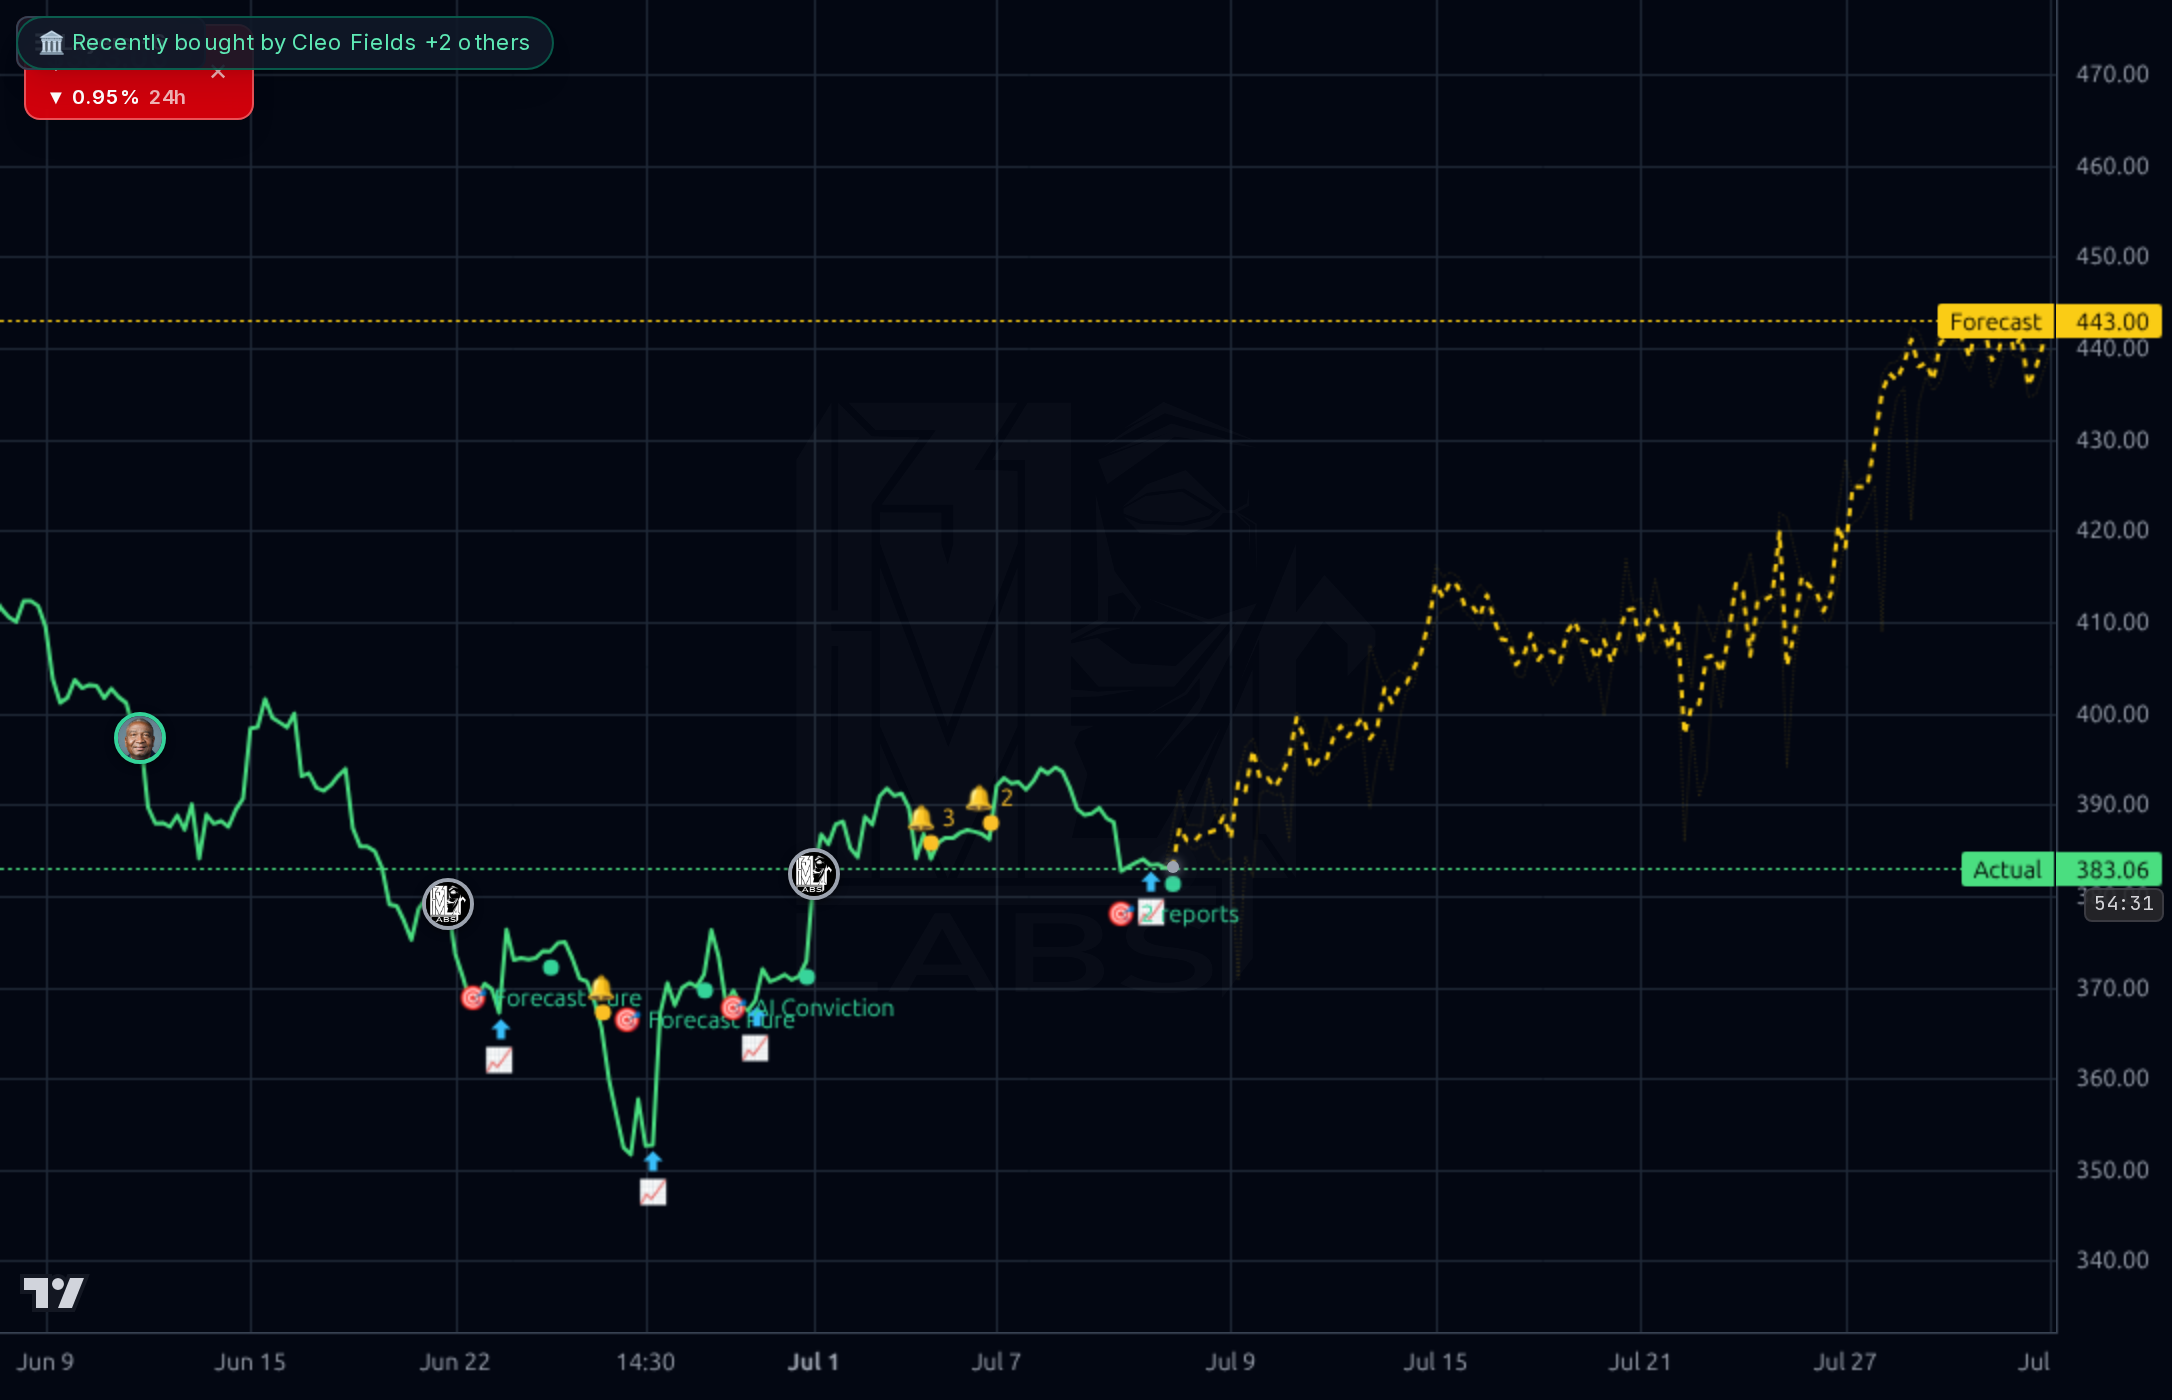Click the bell icon labeled 2

979,798
